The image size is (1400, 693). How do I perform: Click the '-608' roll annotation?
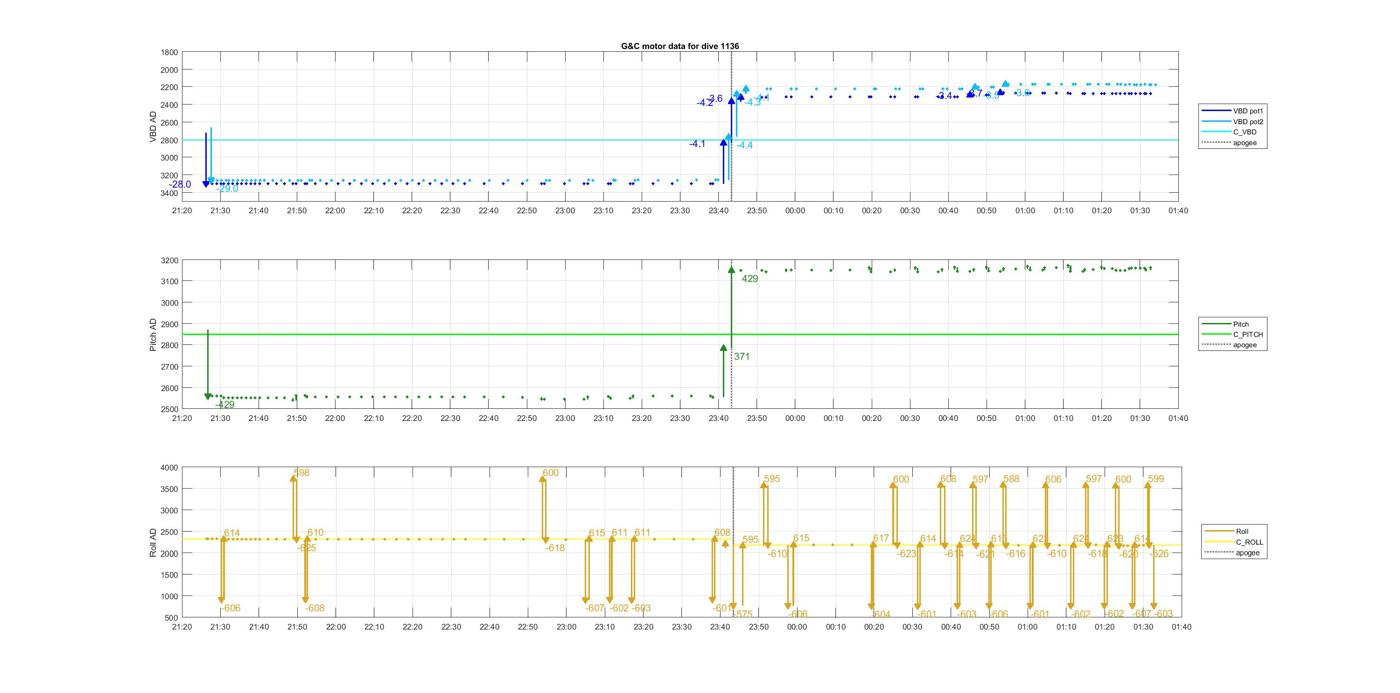point(315,609)
